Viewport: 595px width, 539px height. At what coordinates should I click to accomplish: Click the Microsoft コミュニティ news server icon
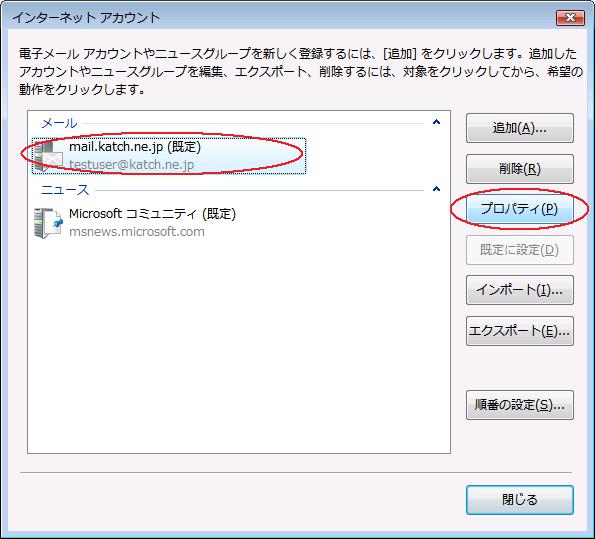pos(48,223)
